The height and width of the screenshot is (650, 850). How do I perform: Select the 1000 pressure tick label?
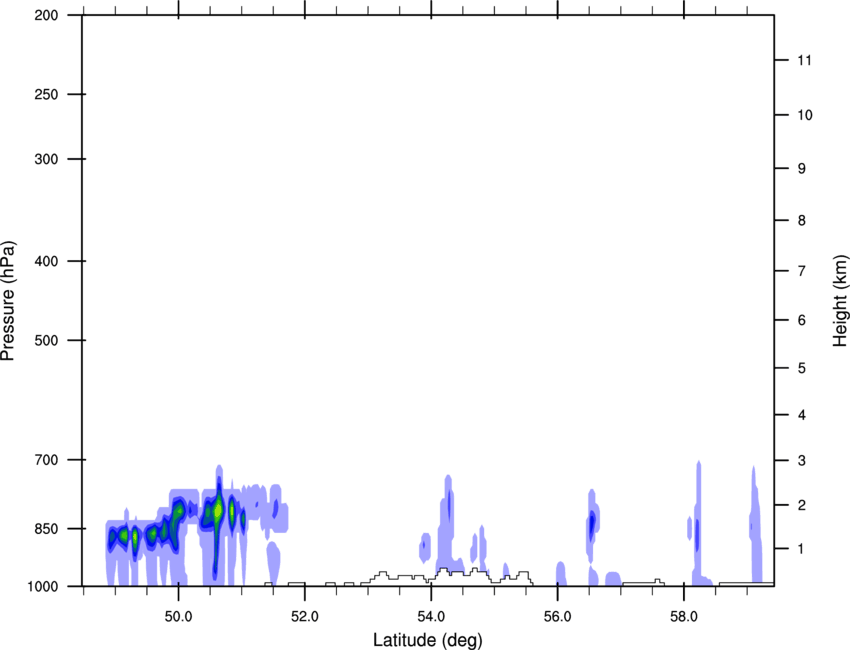(x=43, y=586)
